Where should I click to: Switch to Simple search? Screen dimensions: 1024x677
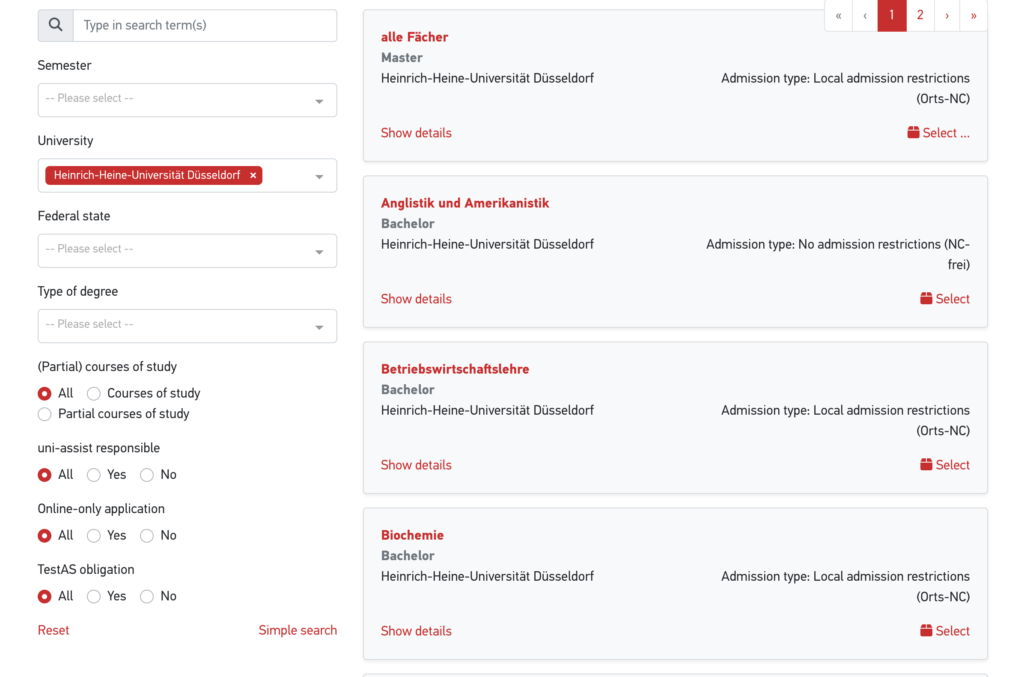[x=297, y=630]
